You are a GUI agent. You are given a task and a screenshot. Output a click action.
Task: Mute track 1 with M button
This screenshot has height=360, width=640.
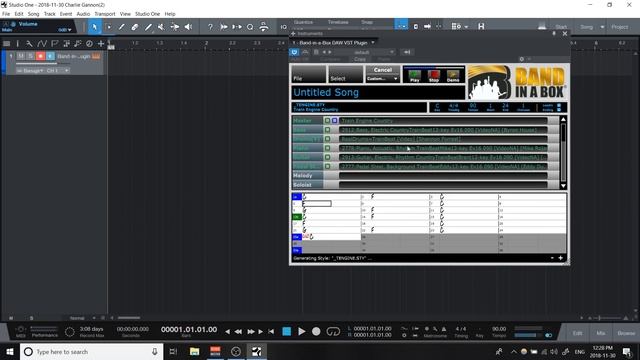(x=21, y=56)
